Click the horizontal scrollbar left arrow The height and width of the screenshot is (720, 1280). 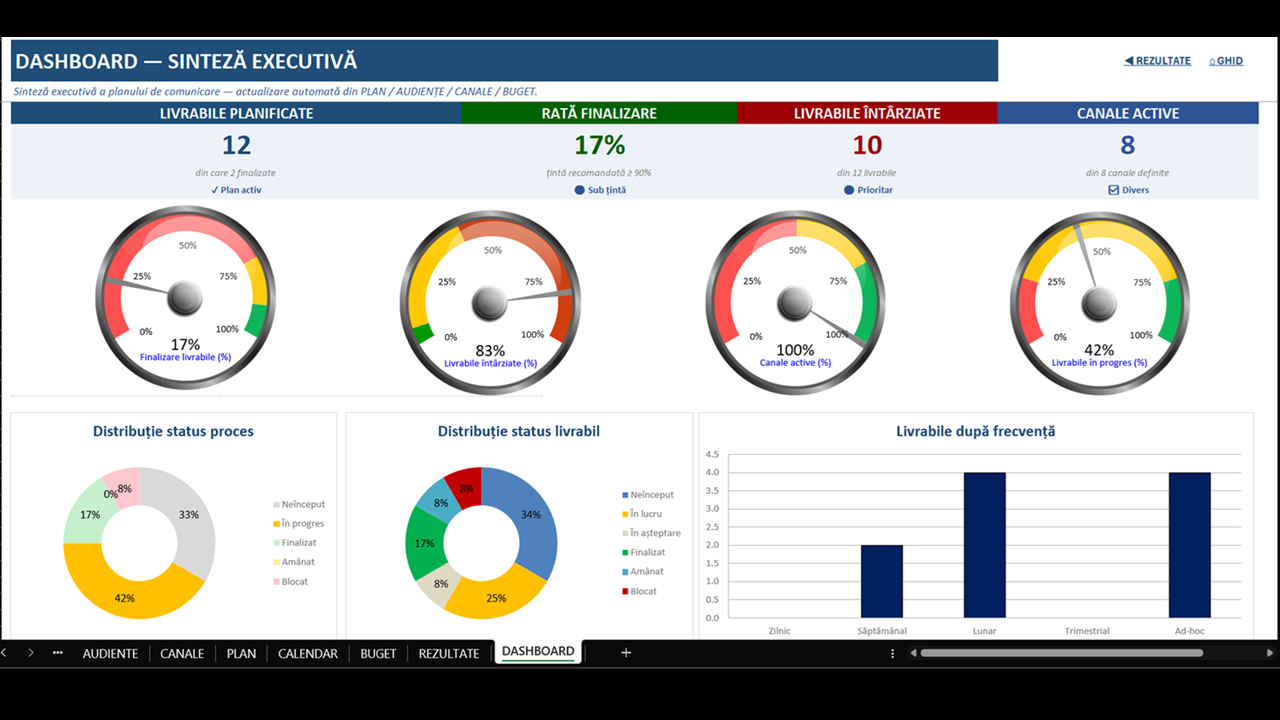912,653
